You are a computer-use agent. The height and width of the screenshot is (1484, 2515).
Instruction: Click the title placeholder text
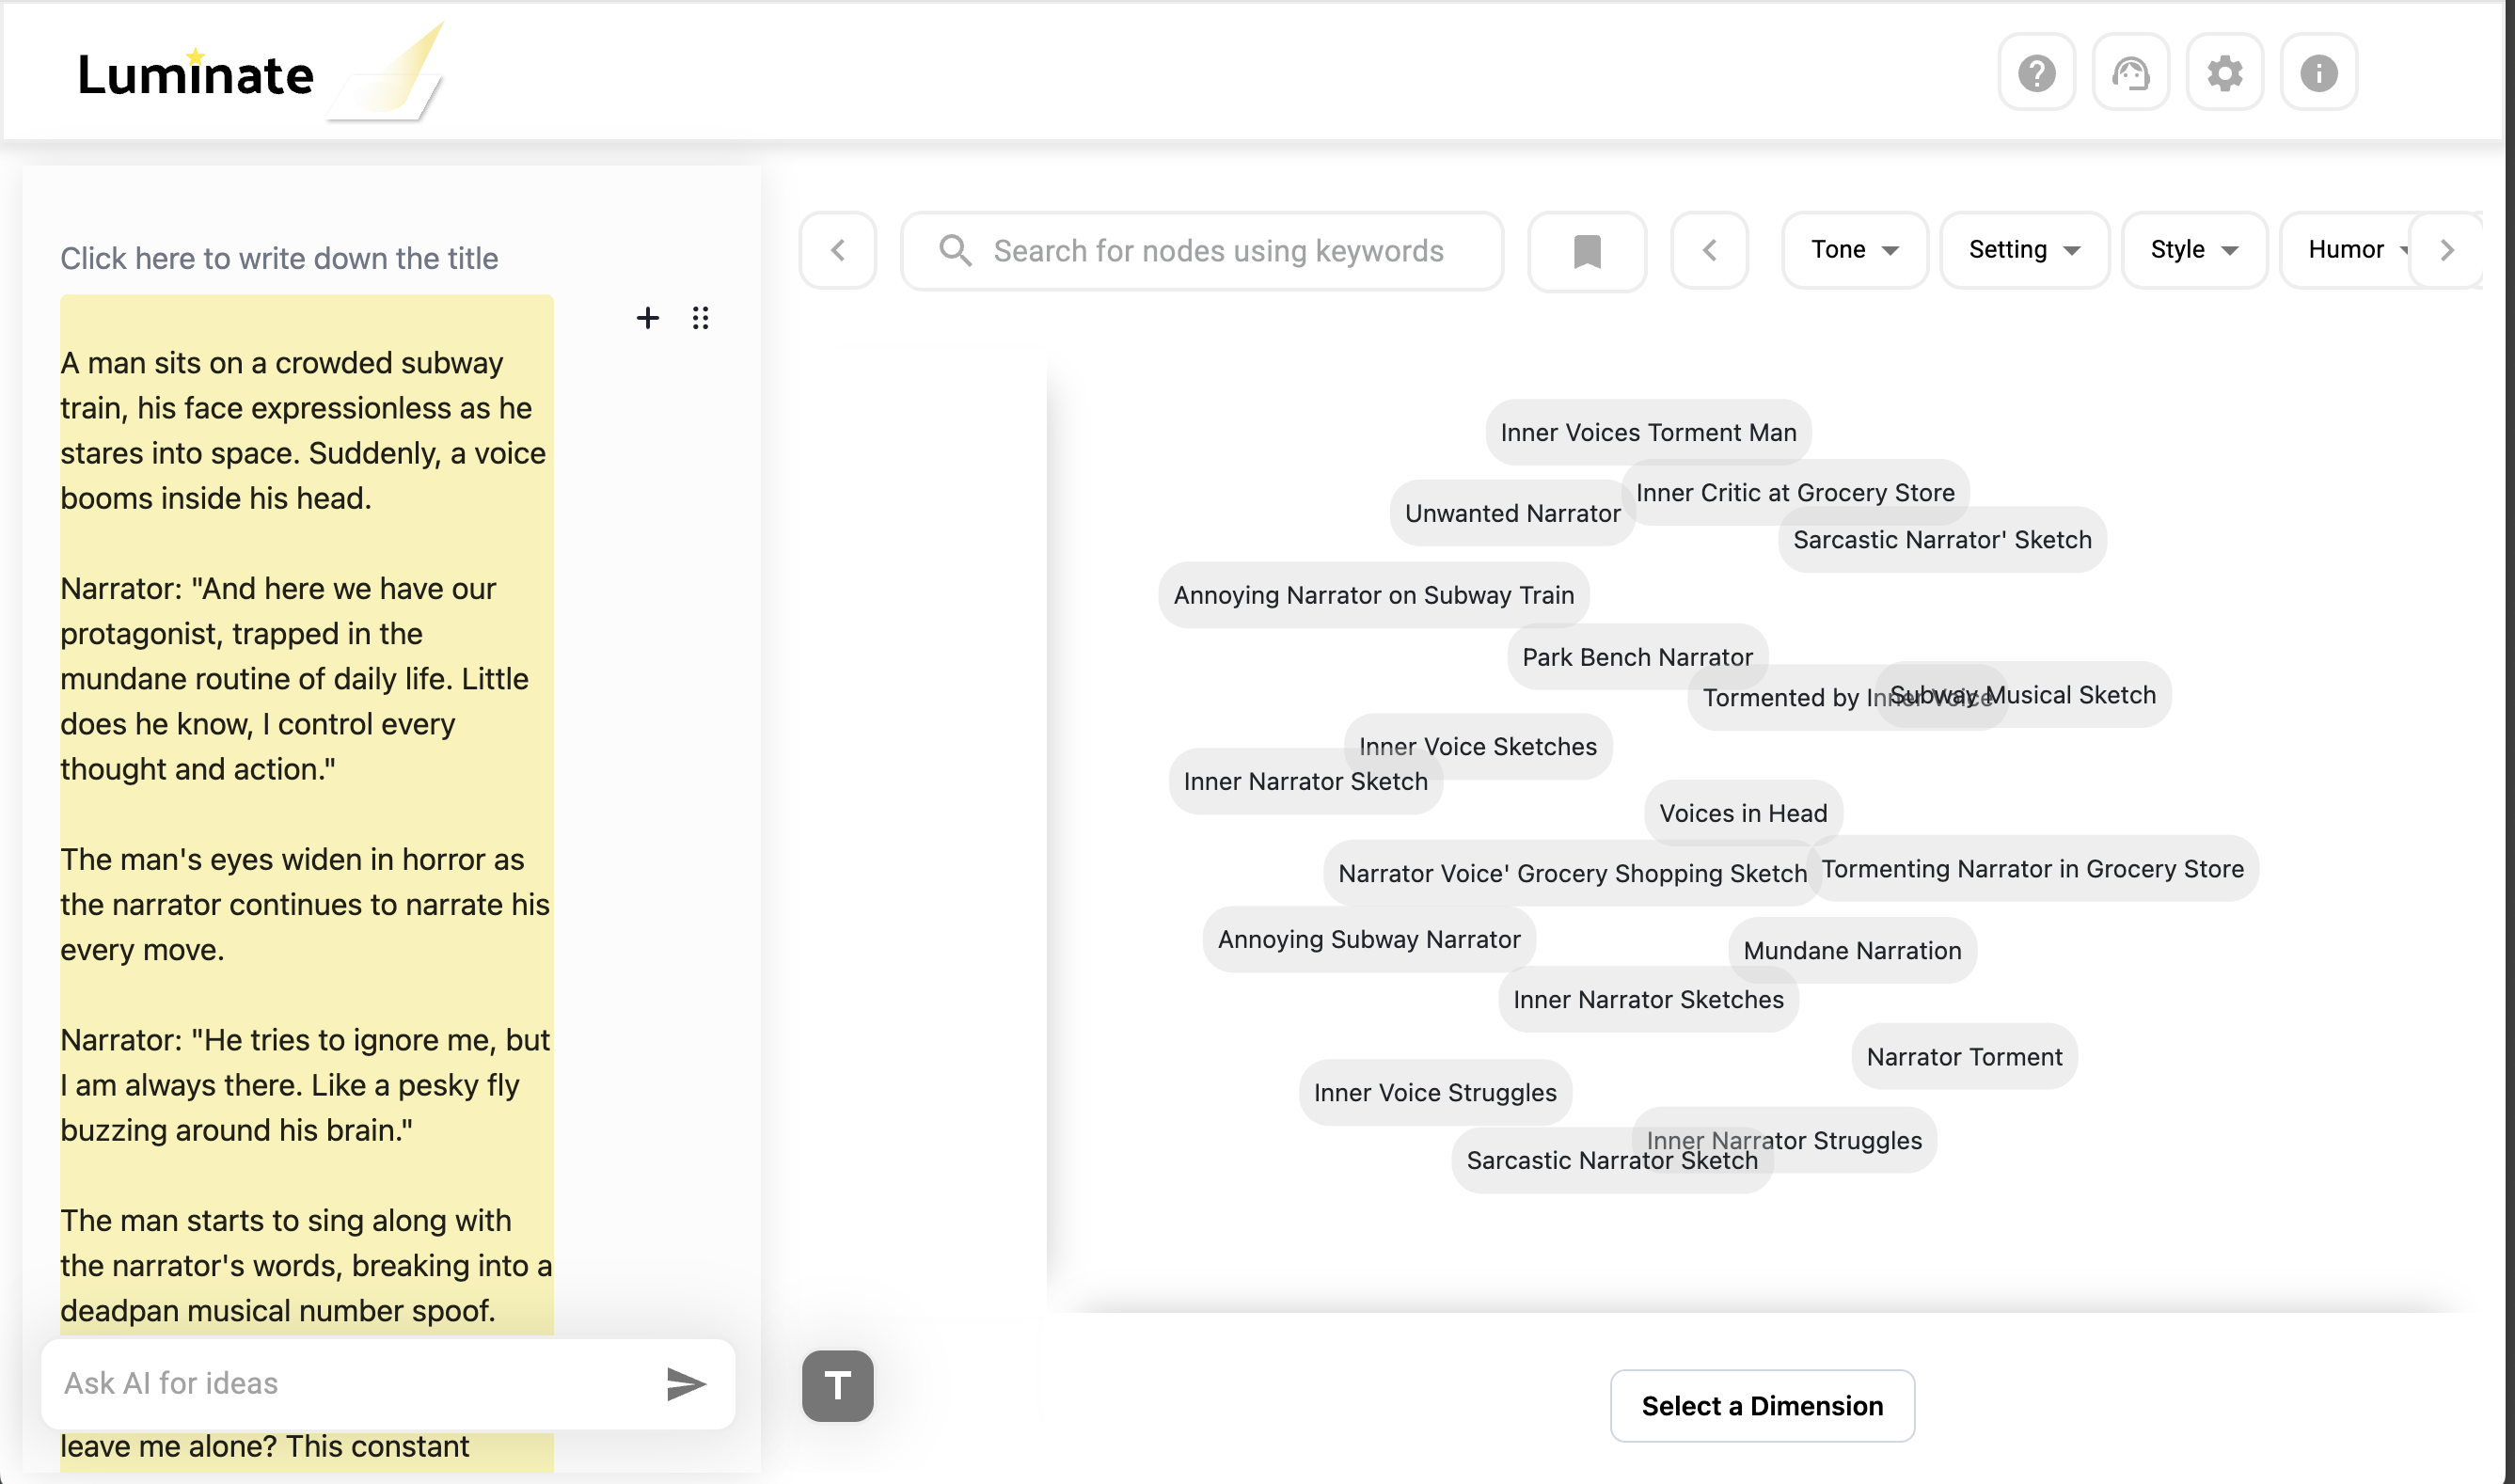tap(279, 258)
